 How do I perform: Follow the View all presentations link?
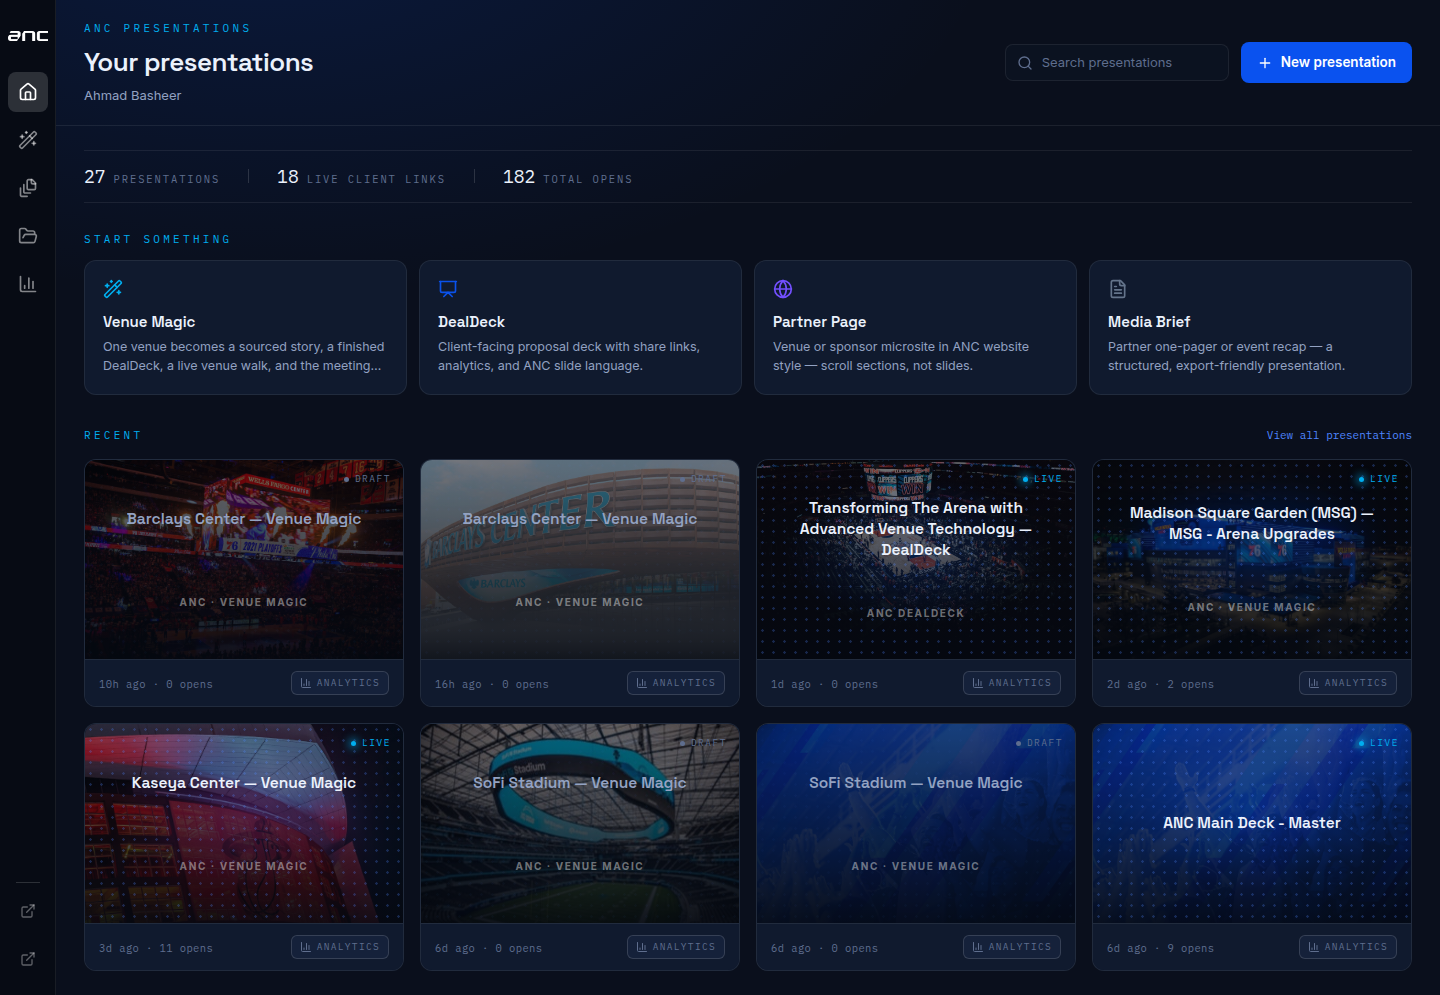click(1339, 435)
